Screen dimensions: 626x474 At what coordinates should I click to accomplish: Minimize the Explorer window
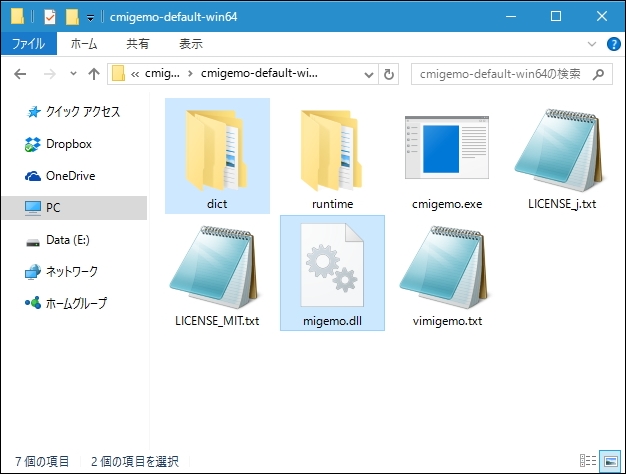point(511,16)
